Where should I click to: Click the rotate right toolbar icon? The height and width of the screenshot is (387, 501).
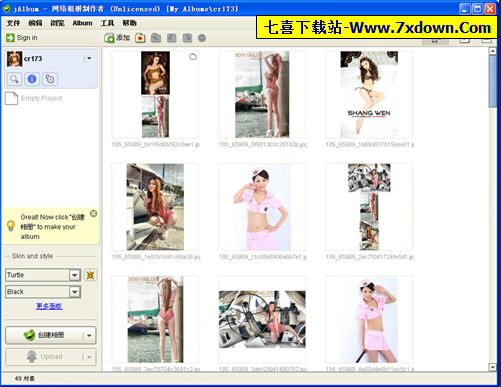tap(187, 38)
